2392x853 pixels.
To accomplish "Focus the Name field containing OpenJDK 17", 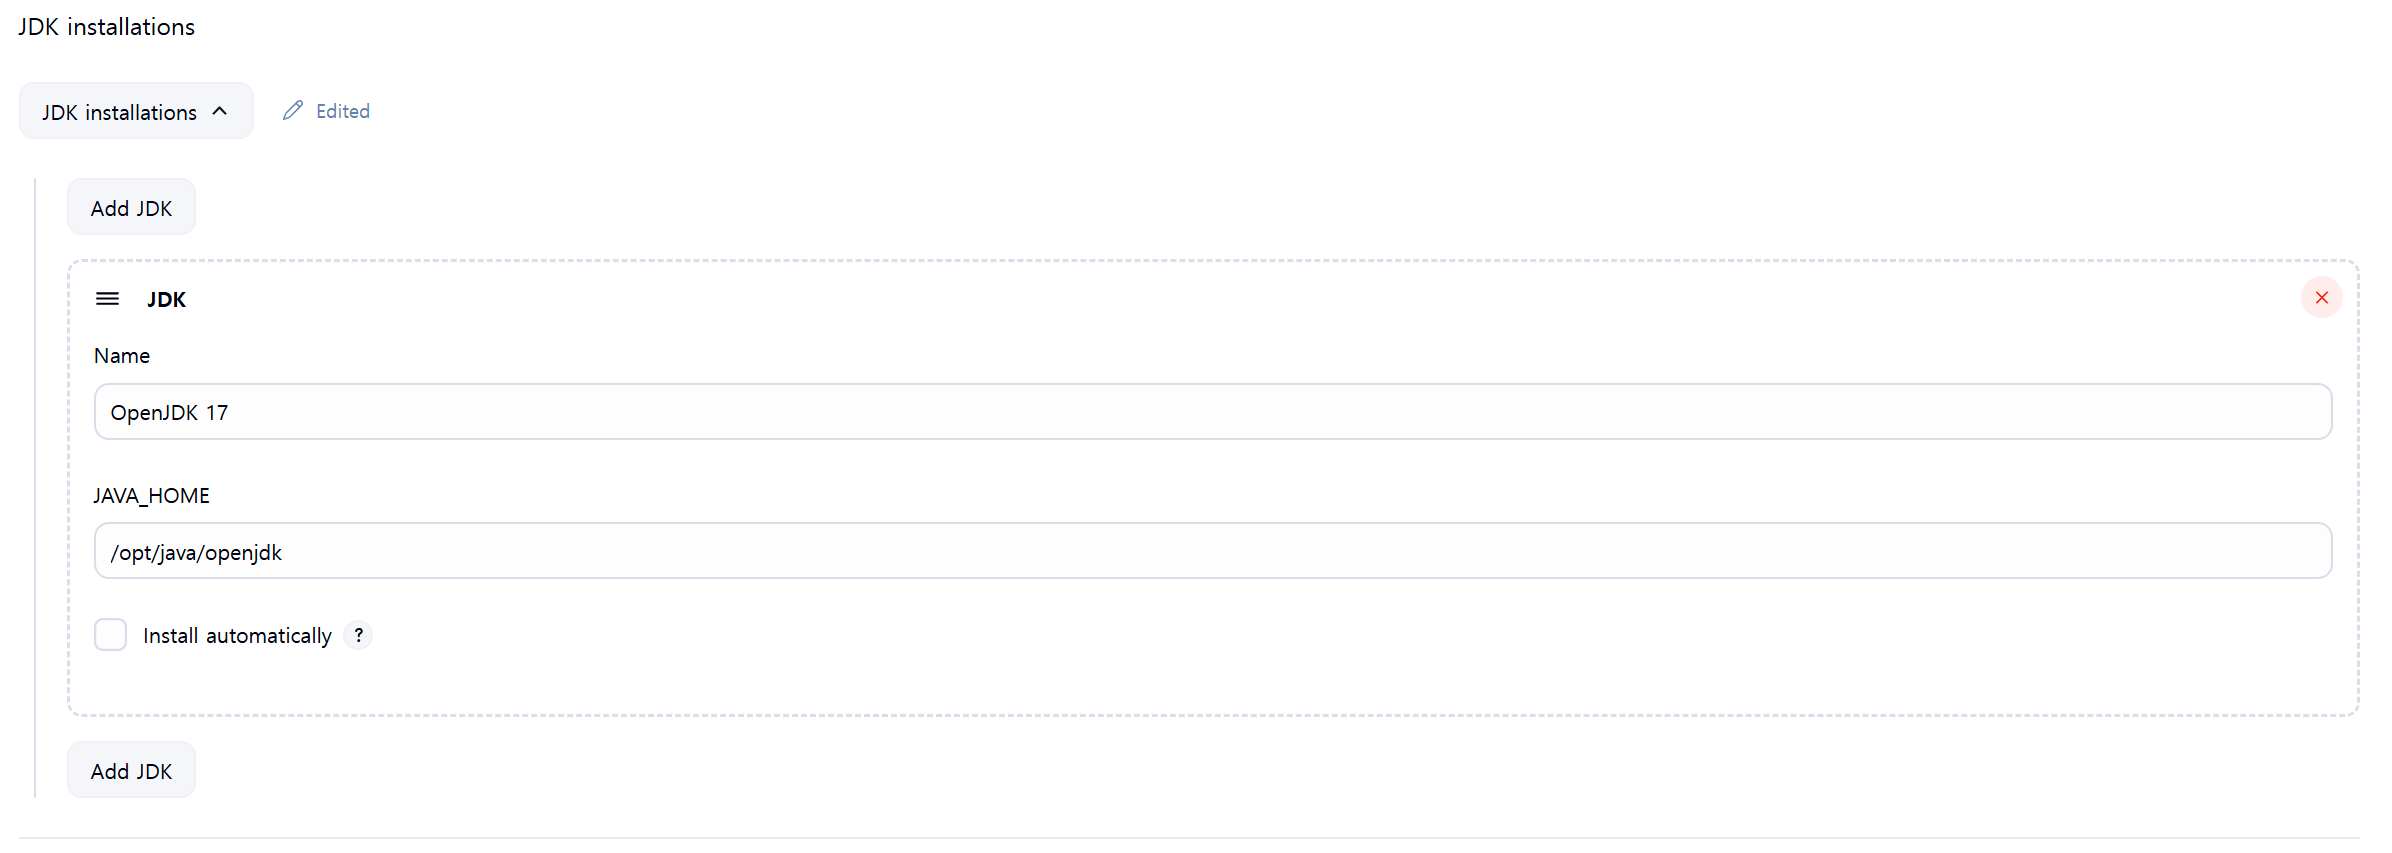I will point(1213,412).
